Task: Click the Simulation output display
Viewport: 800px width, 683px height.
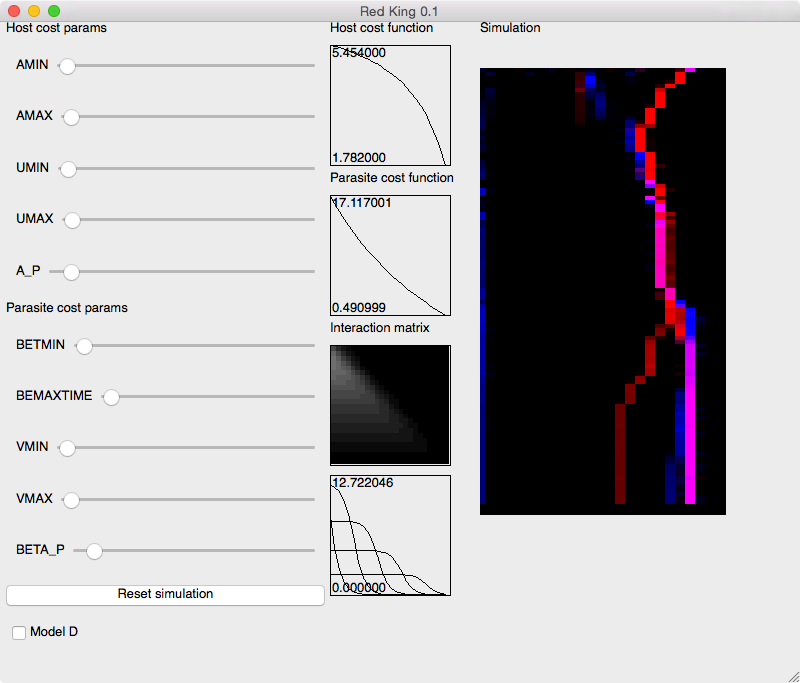Action: click(x=602, y=291)
